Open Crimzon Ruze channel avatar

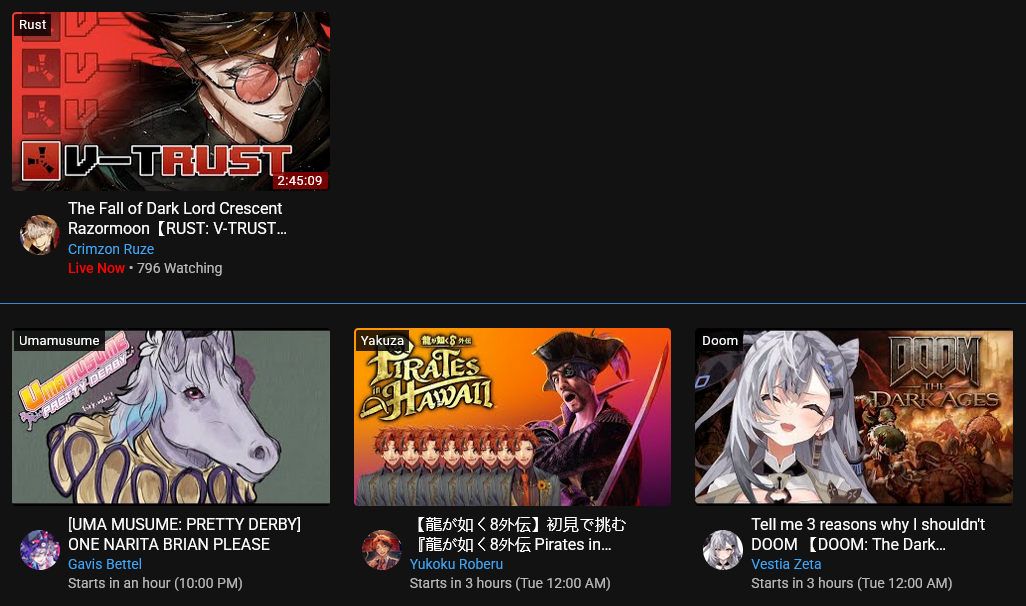click(x=40, y=235)
